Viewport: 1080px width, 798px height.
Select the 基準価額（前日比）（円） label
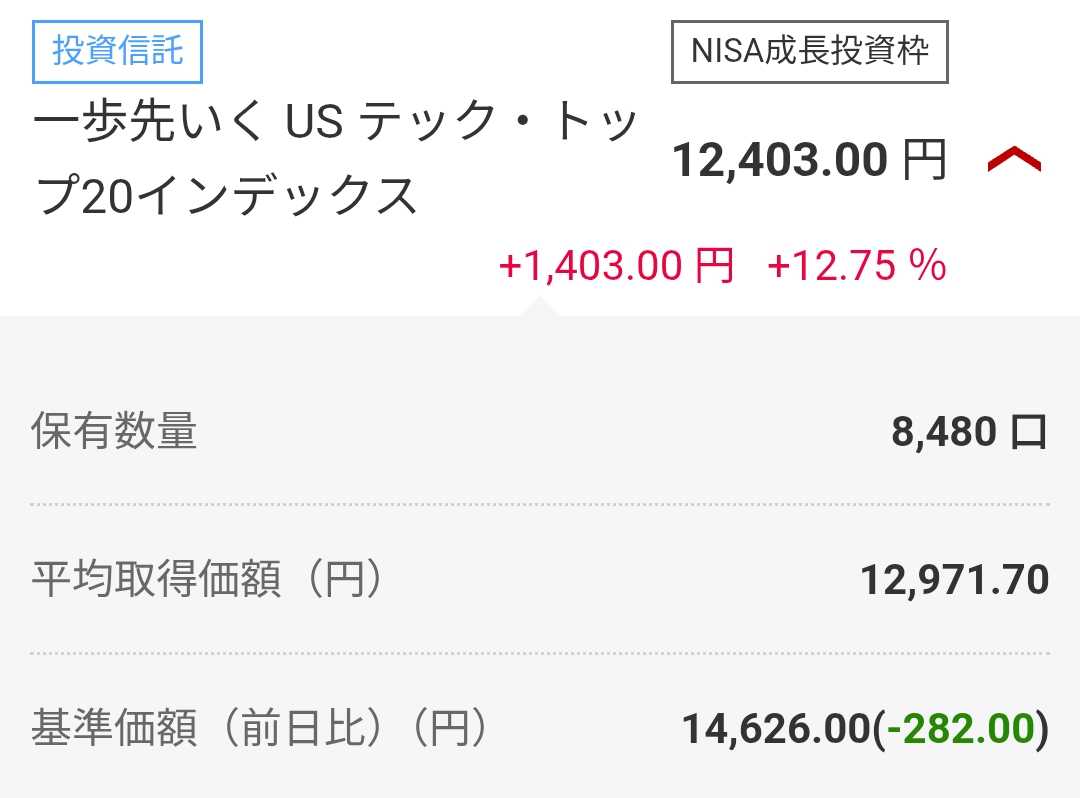(x=259, y=728)
